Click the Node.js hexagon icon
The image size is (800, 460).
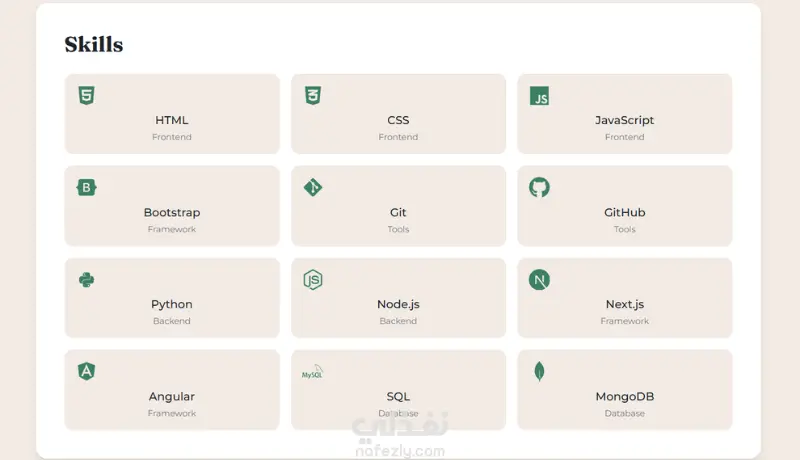coord(313,279)
